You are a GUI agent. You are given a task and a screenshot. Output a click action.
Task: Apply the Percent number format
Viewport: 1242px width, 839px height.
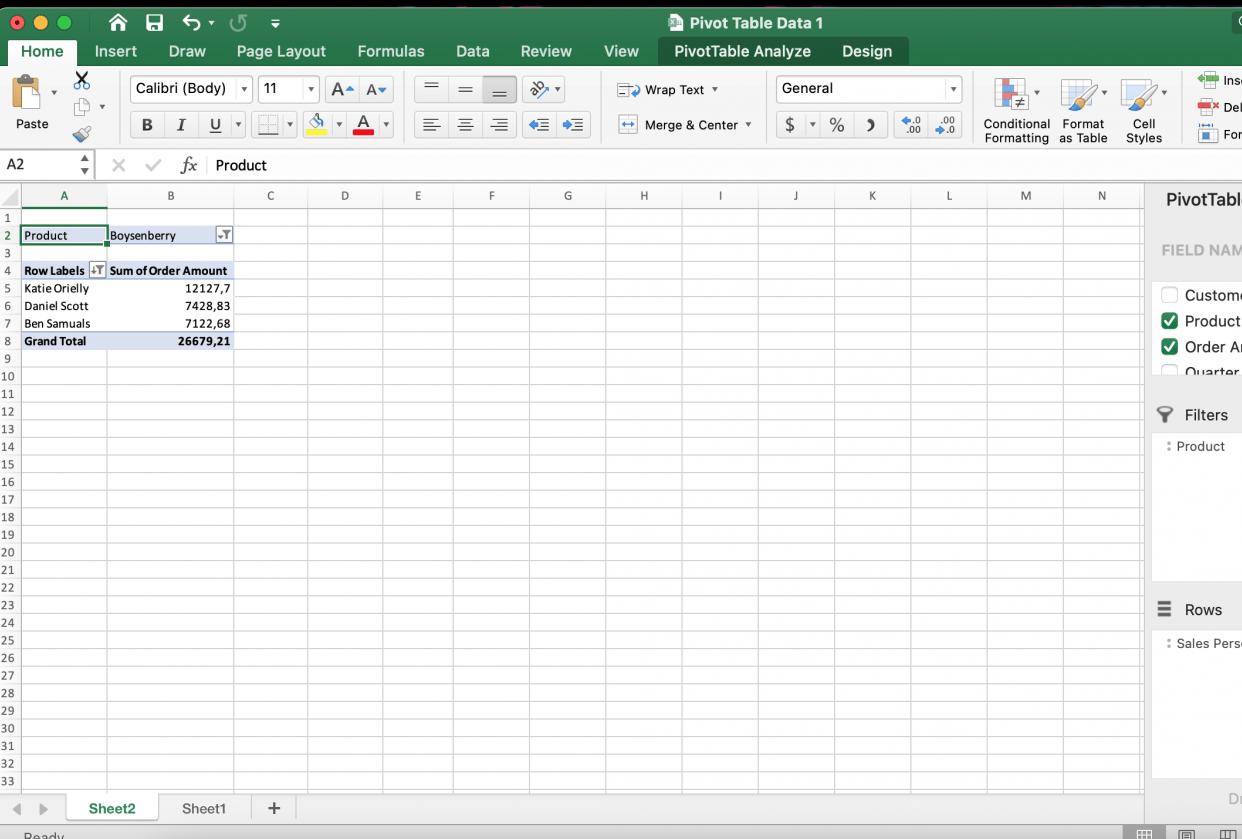click(x=837, y=126)
